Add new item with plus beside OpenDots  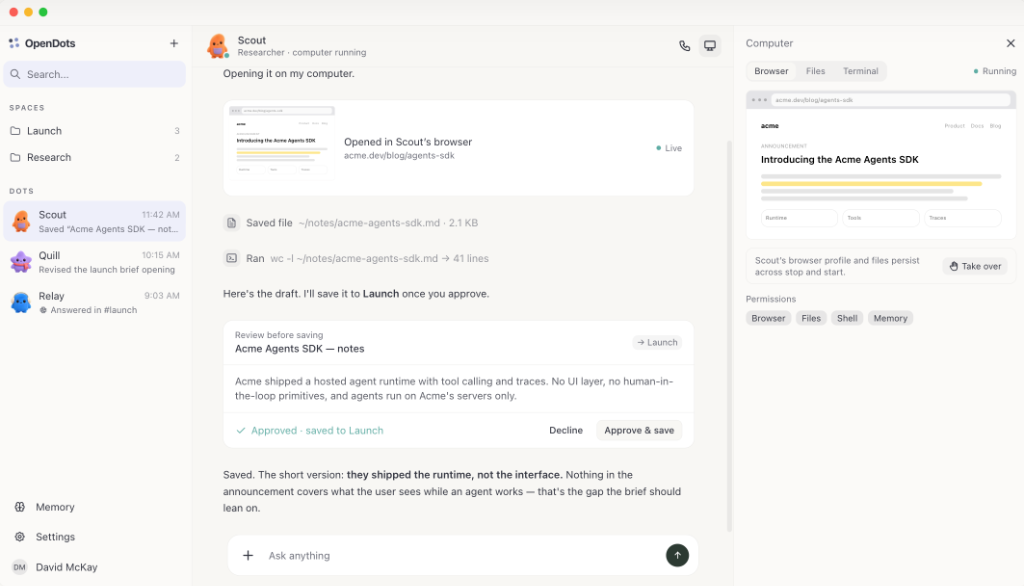pyautogui.click(x=174, y=43)
